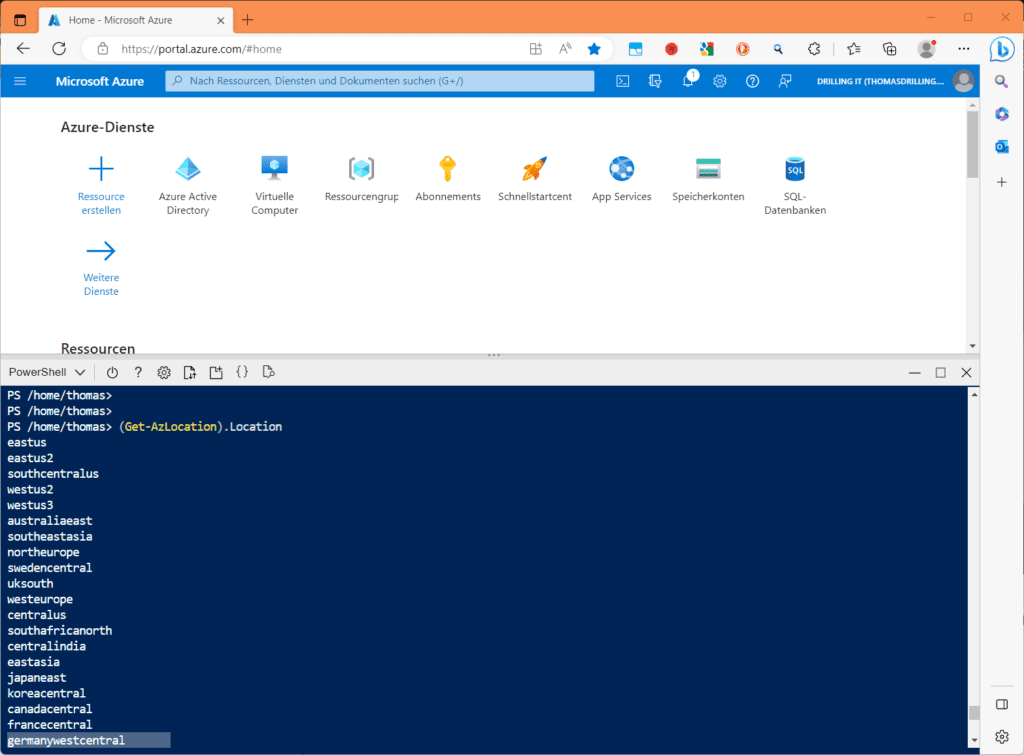1024x755 pixels.
Task: Add a site with sidebar plus icon
Action: tap(1002, 182)
